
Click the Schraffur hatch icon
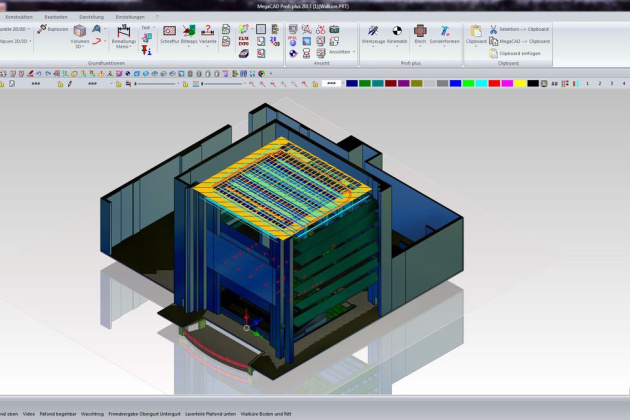(x=169, y=33)
